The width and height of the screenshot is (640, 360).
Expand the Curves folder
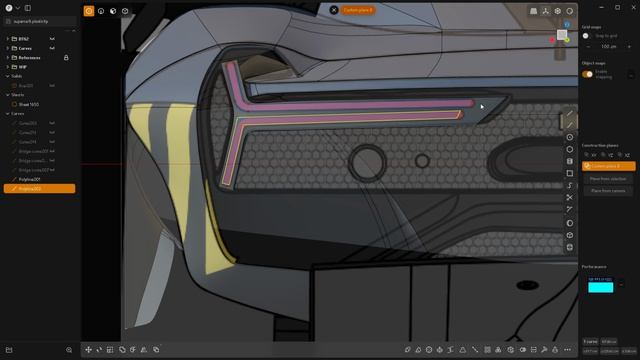[x=7, y=48]
